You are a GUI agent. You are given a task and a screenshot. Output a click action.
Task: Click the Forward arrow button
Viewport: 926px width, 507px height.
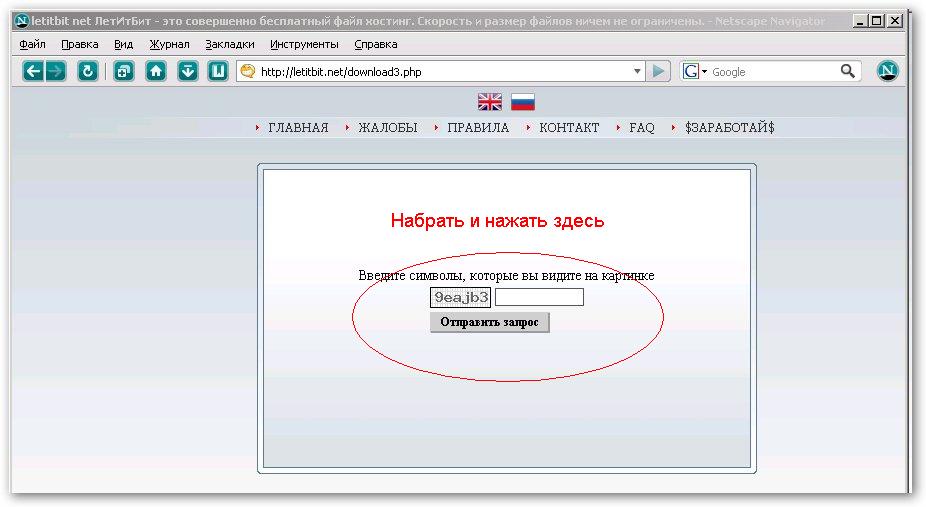(56, 71)
